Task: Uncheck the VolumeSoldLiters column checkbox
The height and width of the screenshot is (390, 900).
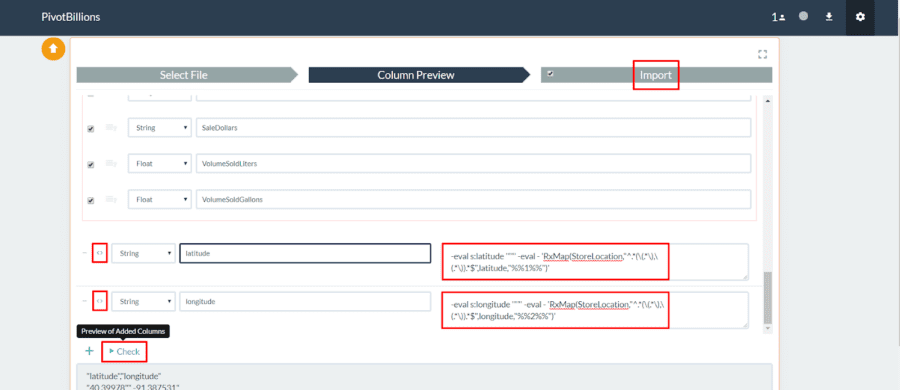Action: pos(90,165)
